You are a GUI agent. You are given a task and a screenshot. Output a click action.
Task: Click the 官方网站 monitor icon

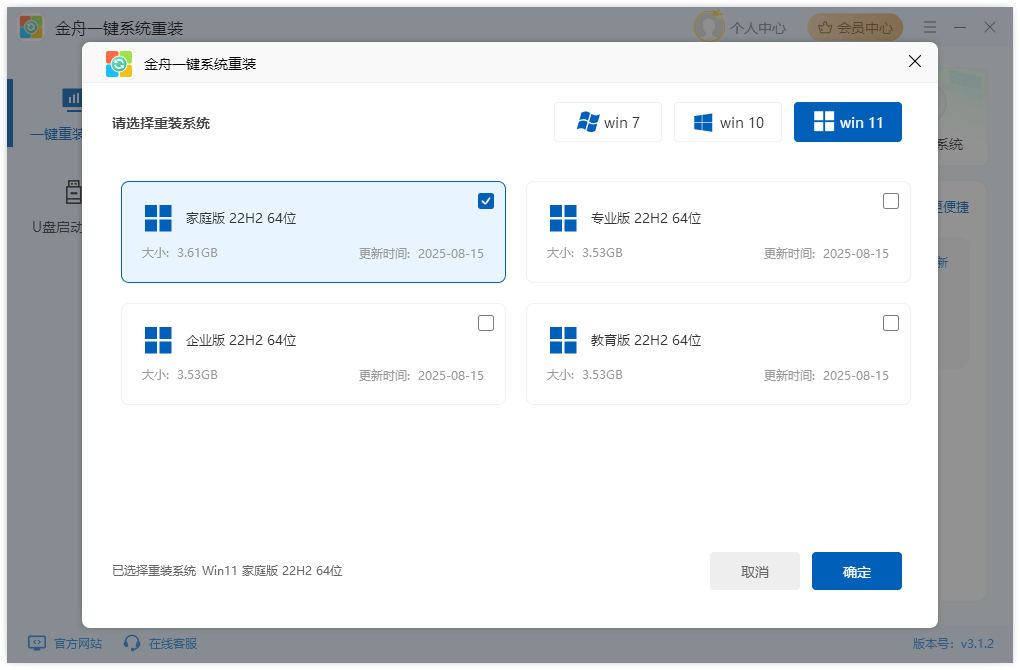37,643
